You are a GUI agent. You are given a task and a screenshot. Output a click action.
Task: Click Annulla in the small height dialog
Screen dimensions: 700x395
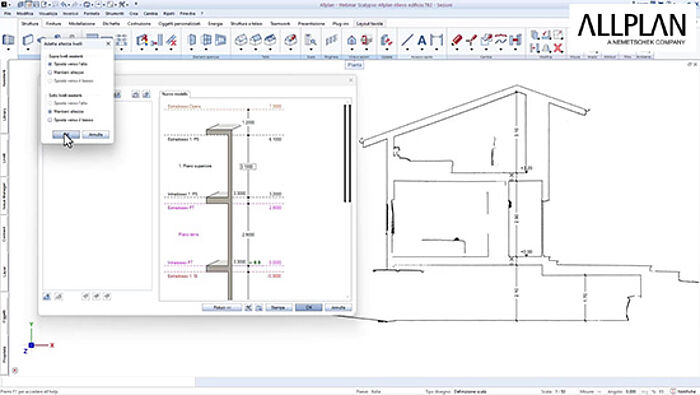pyautogui.click(x=96, y=134)
